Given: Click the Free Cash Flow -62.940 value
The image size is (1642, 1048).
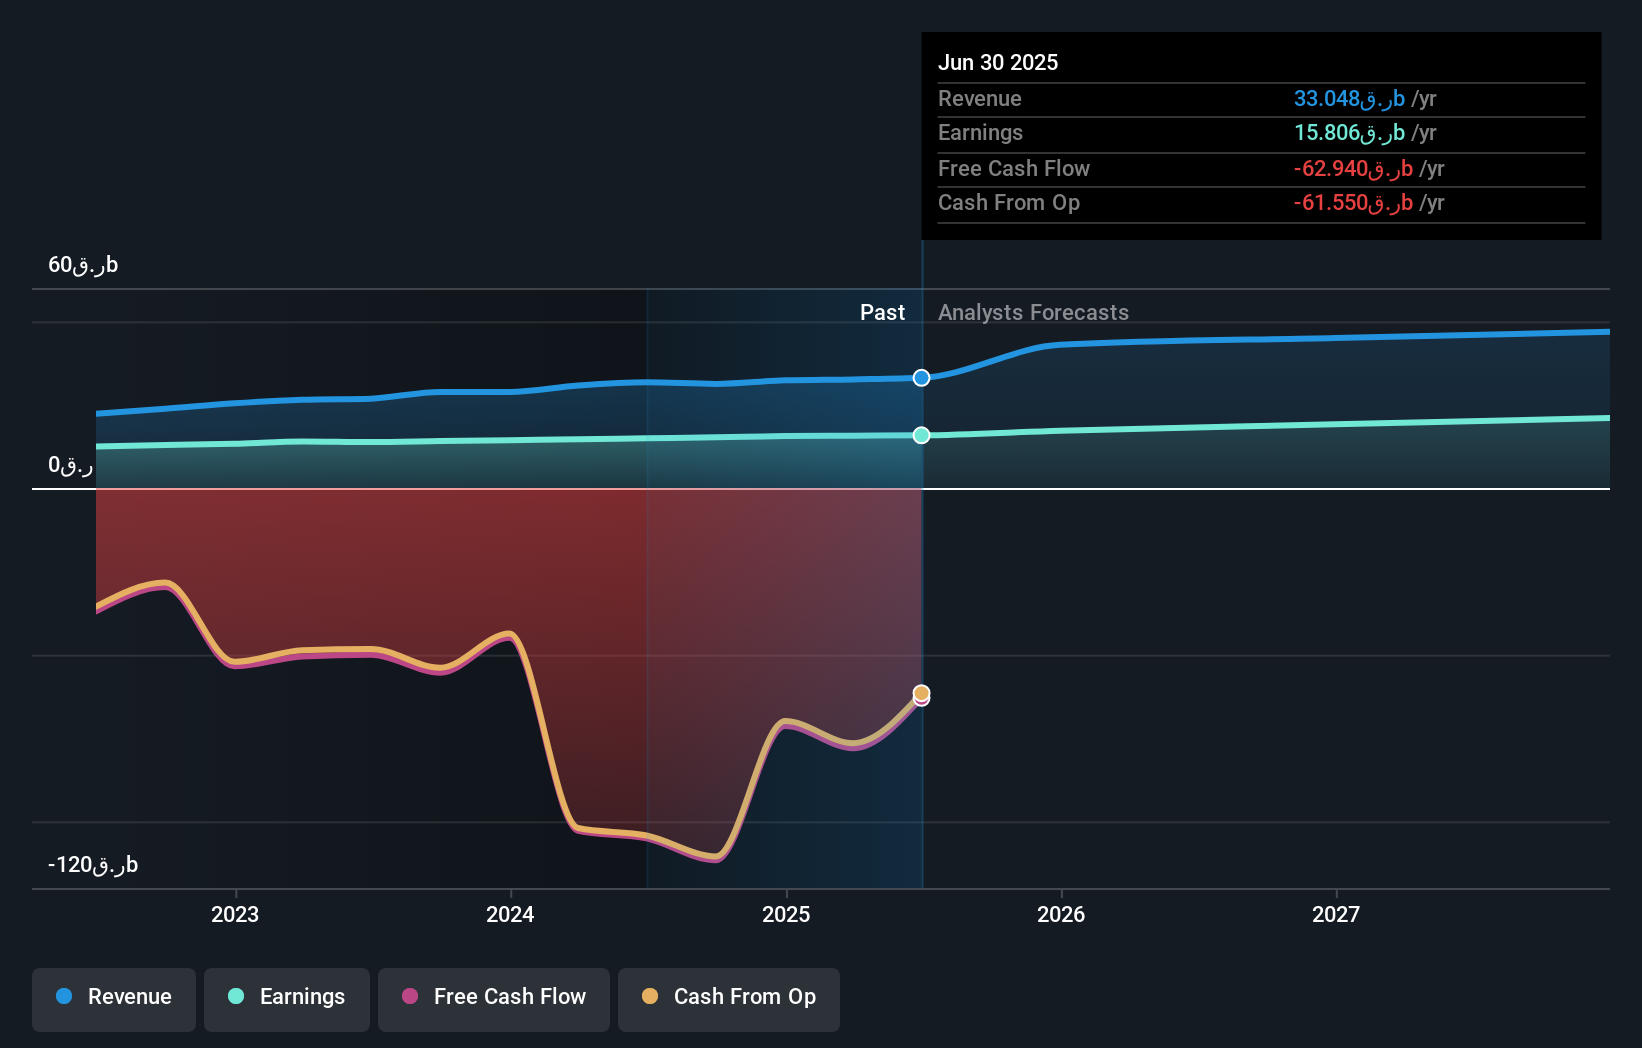Looking at the screenshot, I should click(x=1352, y=169).
